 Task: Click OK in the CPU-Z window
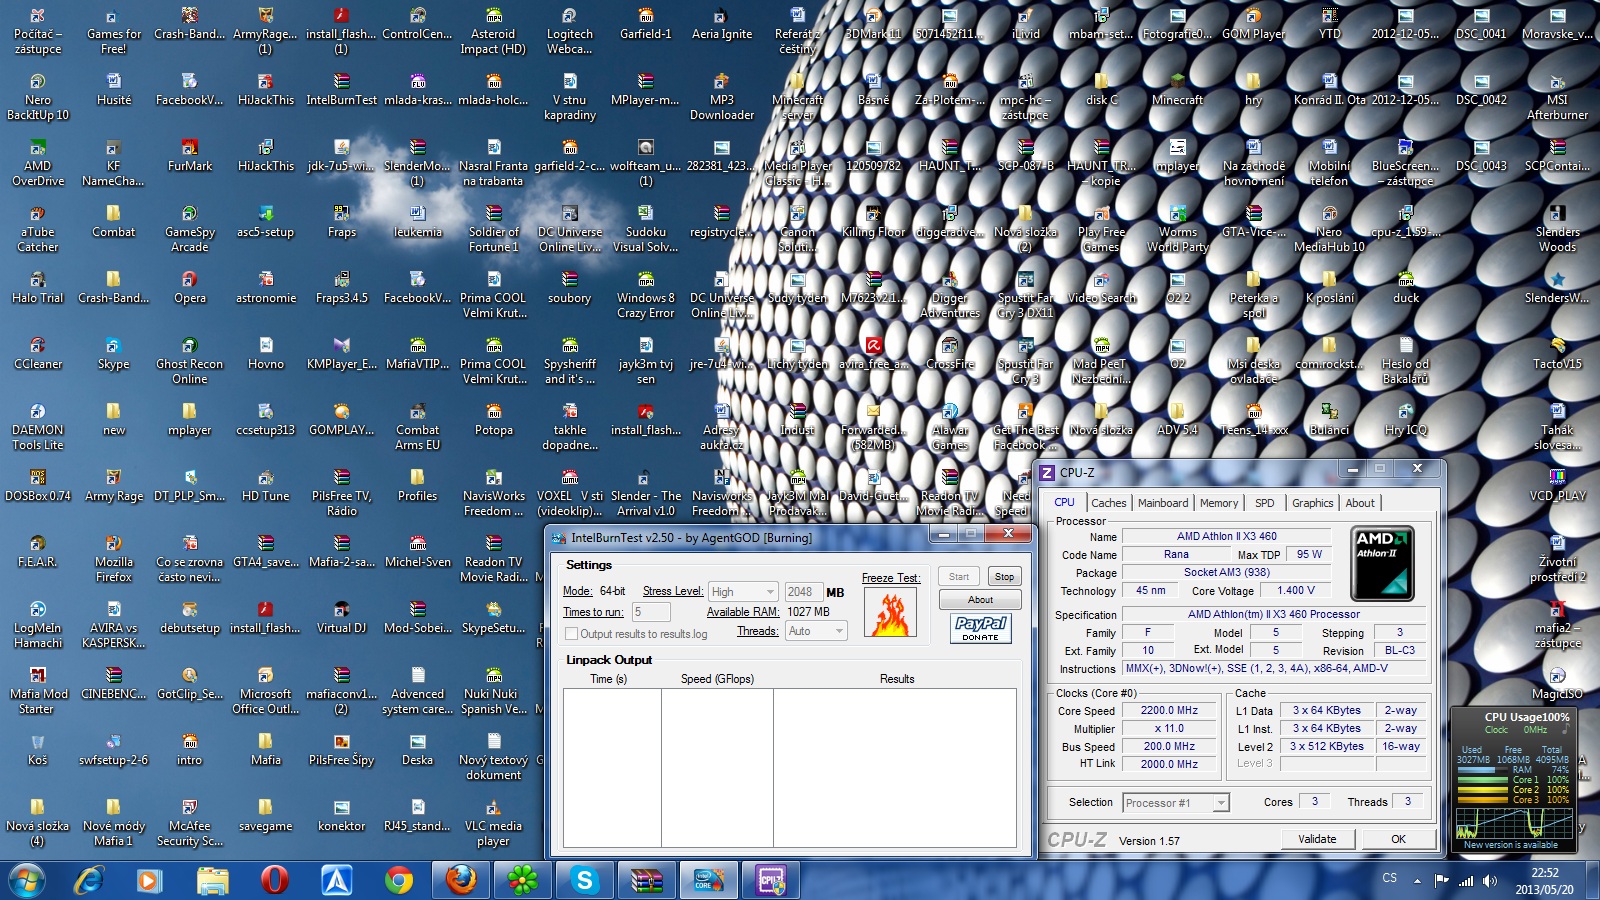pyautogui.click(x=1398, y=839)
